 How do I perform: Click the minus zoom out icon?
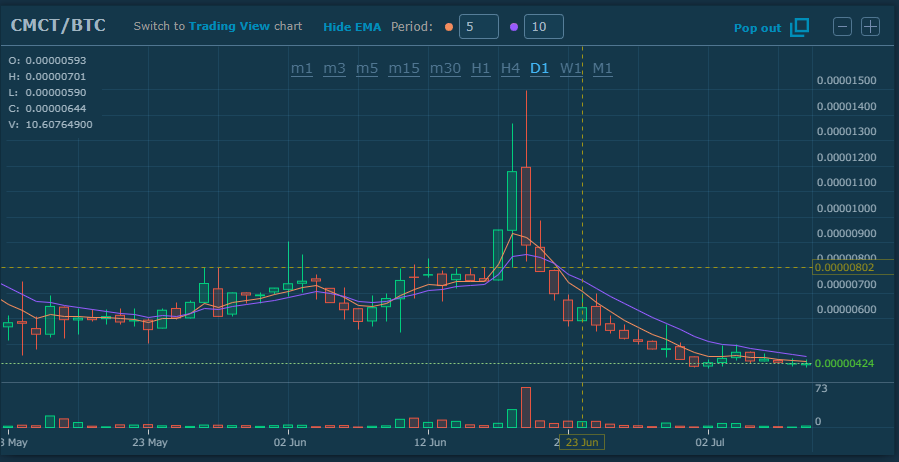click(x=842, y=27)
